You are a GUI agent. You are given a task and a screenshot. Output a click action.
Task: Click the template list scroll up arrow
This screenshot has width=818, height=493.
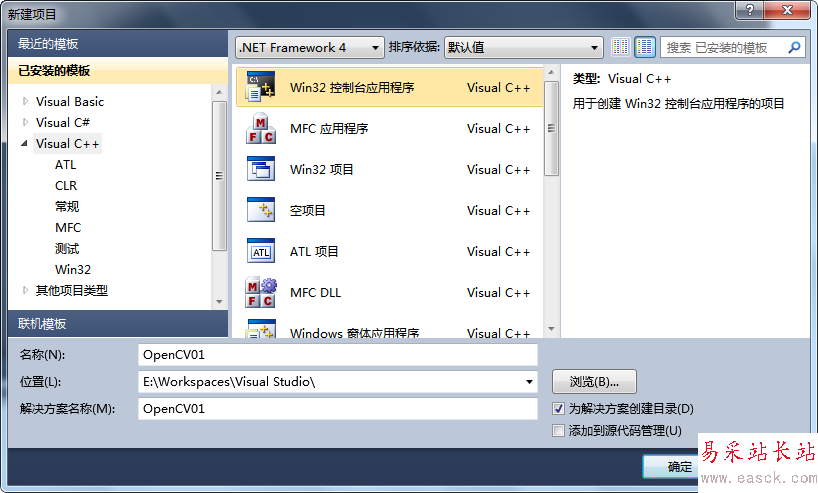(551, 71)
